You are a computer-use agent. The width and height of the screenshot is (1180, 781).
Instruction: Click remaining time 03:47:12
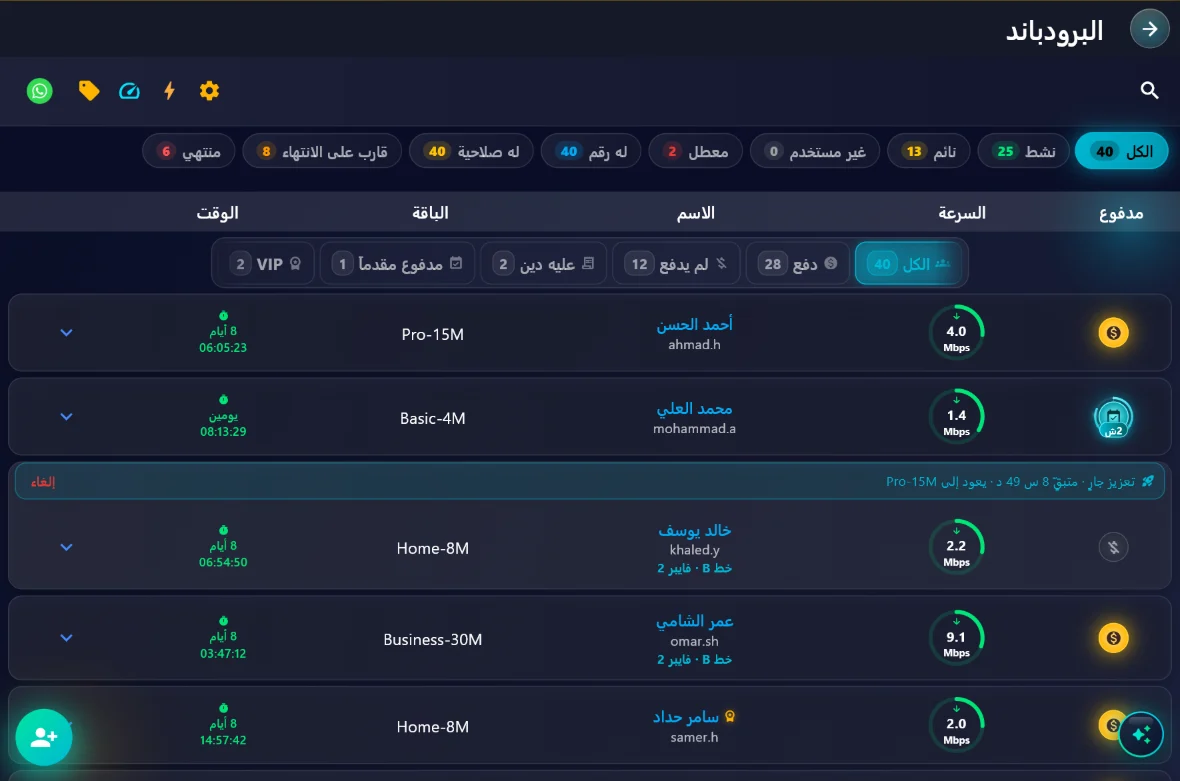(223, 653)
